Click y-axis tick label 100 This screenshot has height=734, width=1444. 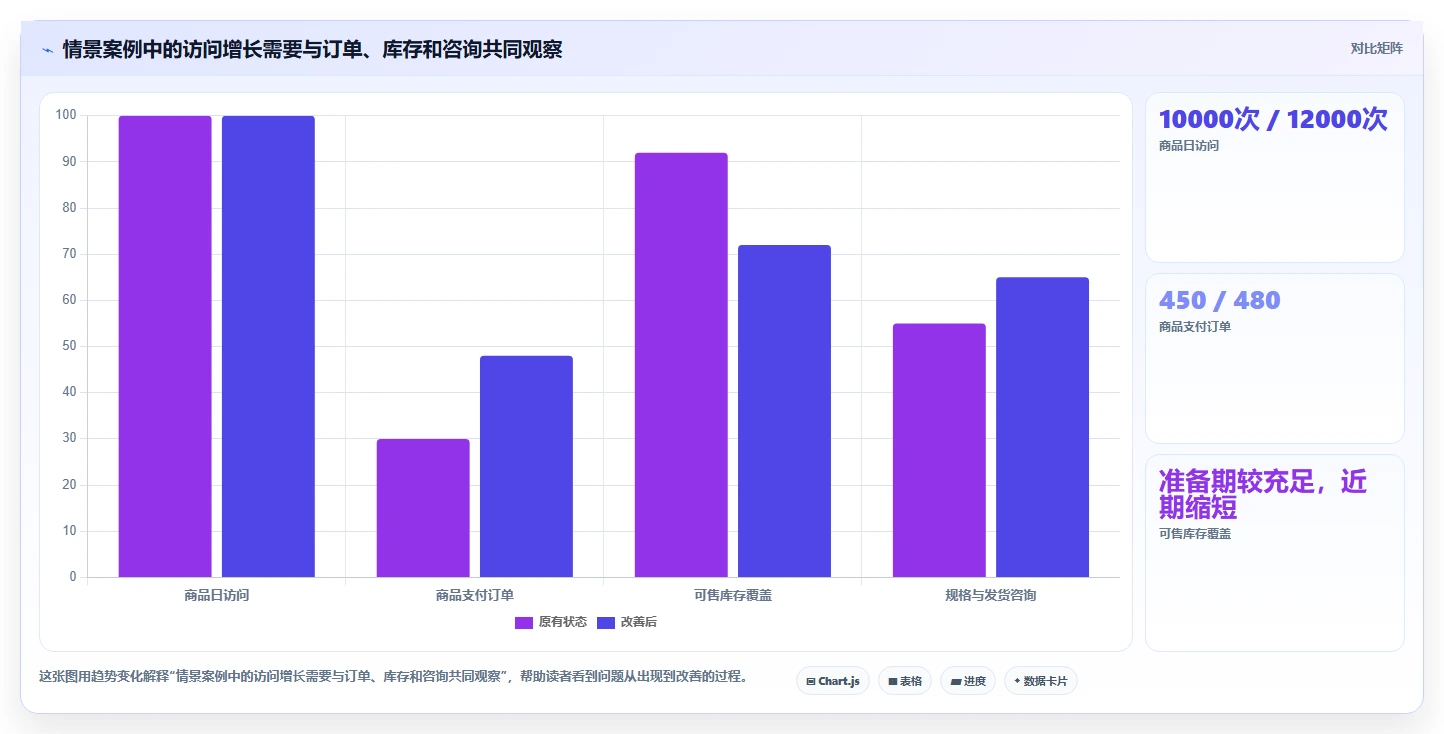(66, 115)
